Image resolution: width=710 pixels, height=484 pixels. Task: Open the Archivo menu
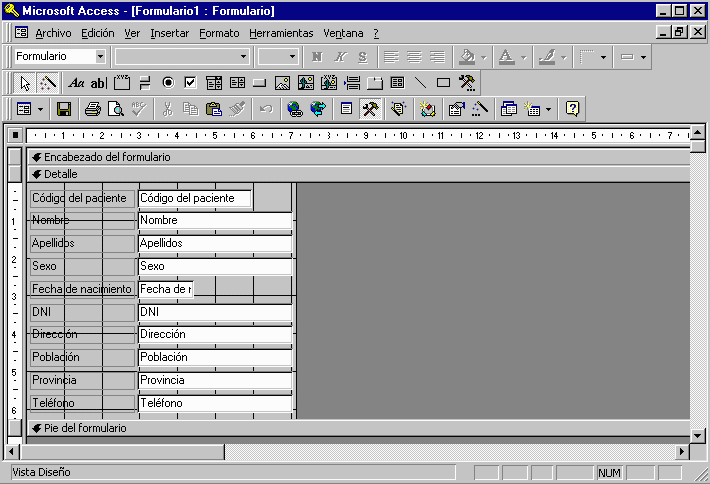pyautogui.click(x=53, y=33)
